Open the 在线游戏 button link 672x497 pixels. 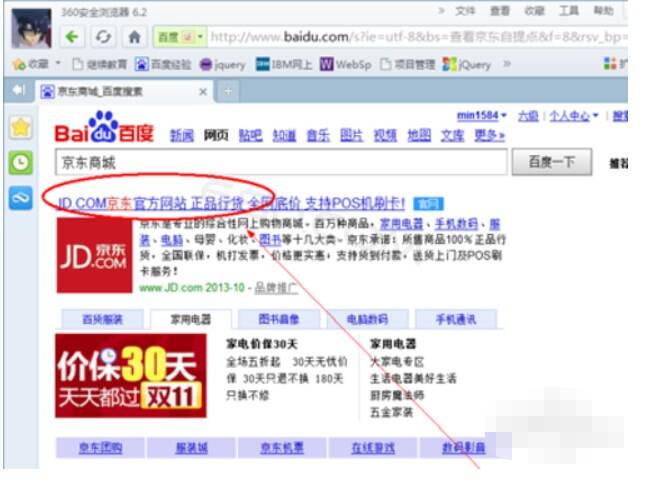click(x=373, y=448)
